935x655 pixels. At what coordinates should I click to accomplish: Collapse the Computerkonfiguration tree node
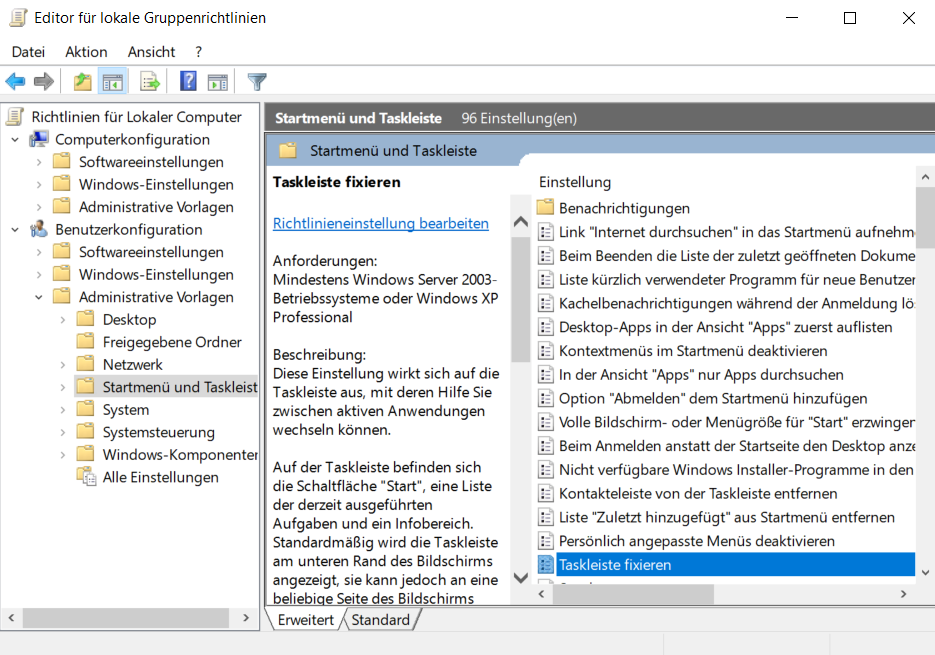(15, 140)
